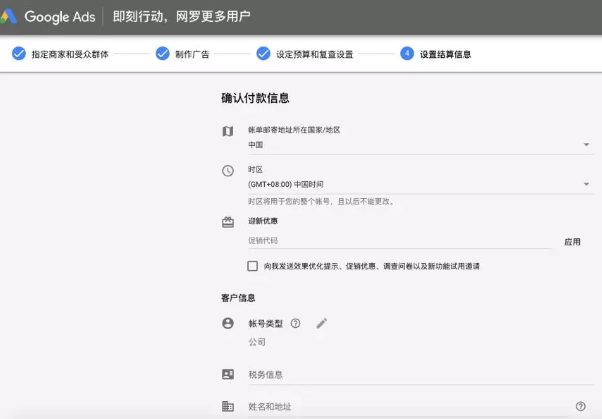Click the 促销代码 input field
This screenshot has width=602, height=419.
click(398, 240)
